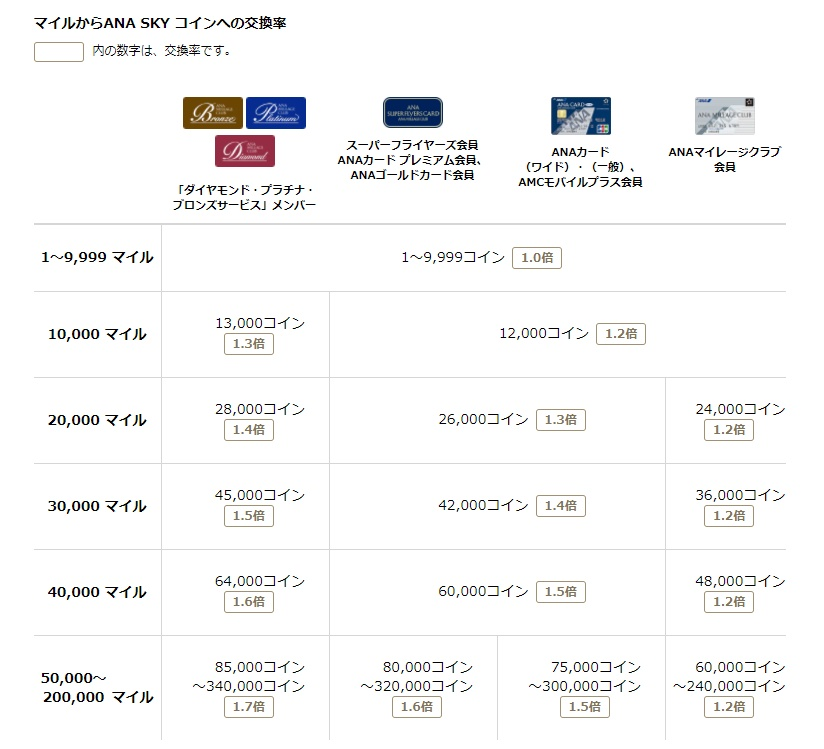824x749 pixels.
Task: Select row label 20,000 マイル
Action: tap(97, 420)
